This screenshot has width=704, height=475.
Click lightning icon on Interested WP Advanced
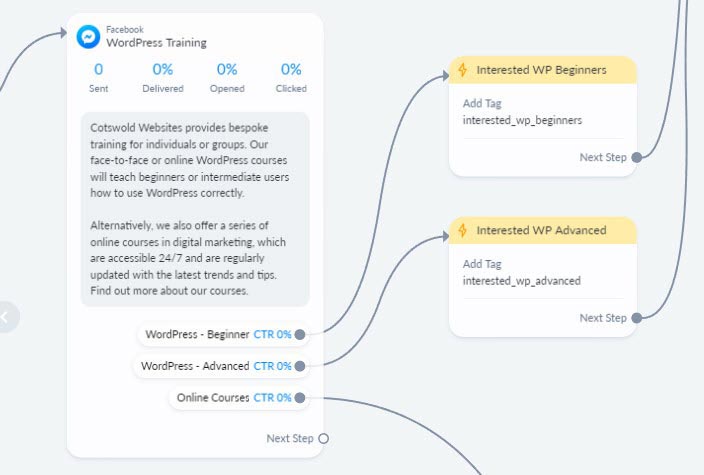coord(462,230)
